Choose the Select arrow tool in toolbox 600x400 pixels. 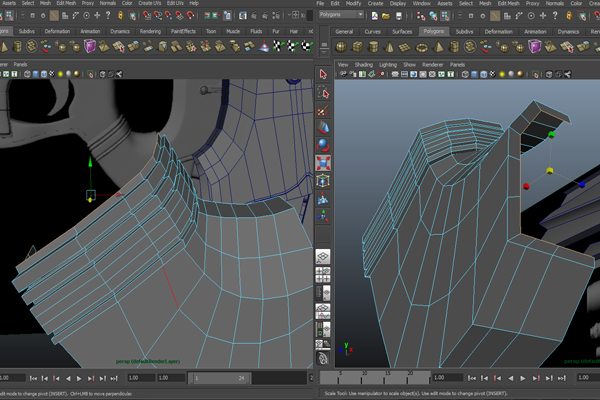pyautogui.click(x=323, y=74)
